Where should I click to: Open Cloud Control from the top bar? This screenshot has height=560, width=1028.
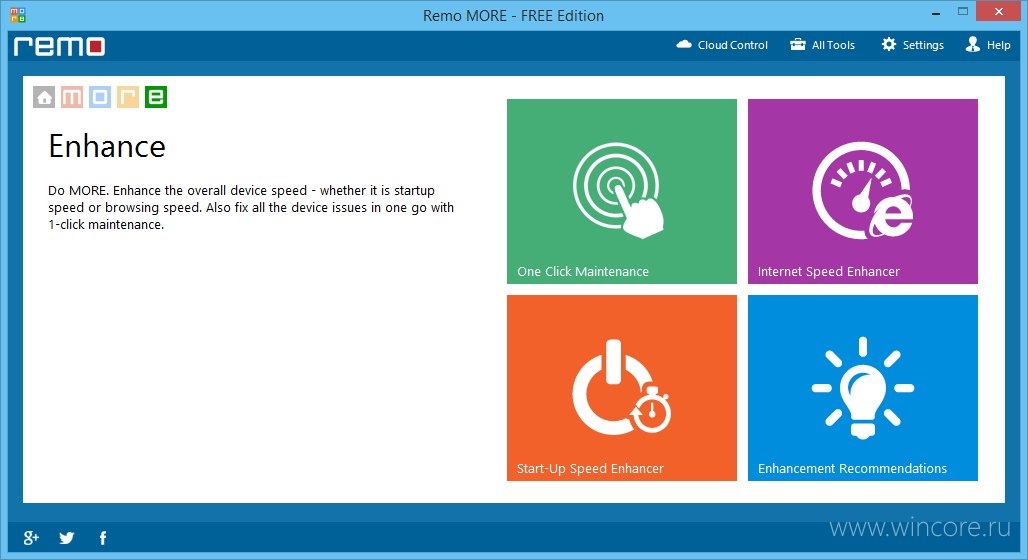point(722,45)
